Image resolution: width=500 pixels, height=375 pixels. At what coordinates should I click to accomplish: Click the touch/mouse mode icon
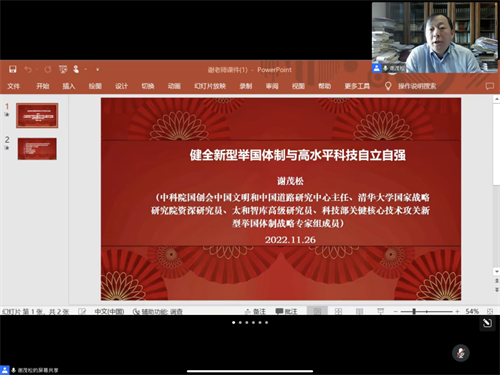pos(76,69)
